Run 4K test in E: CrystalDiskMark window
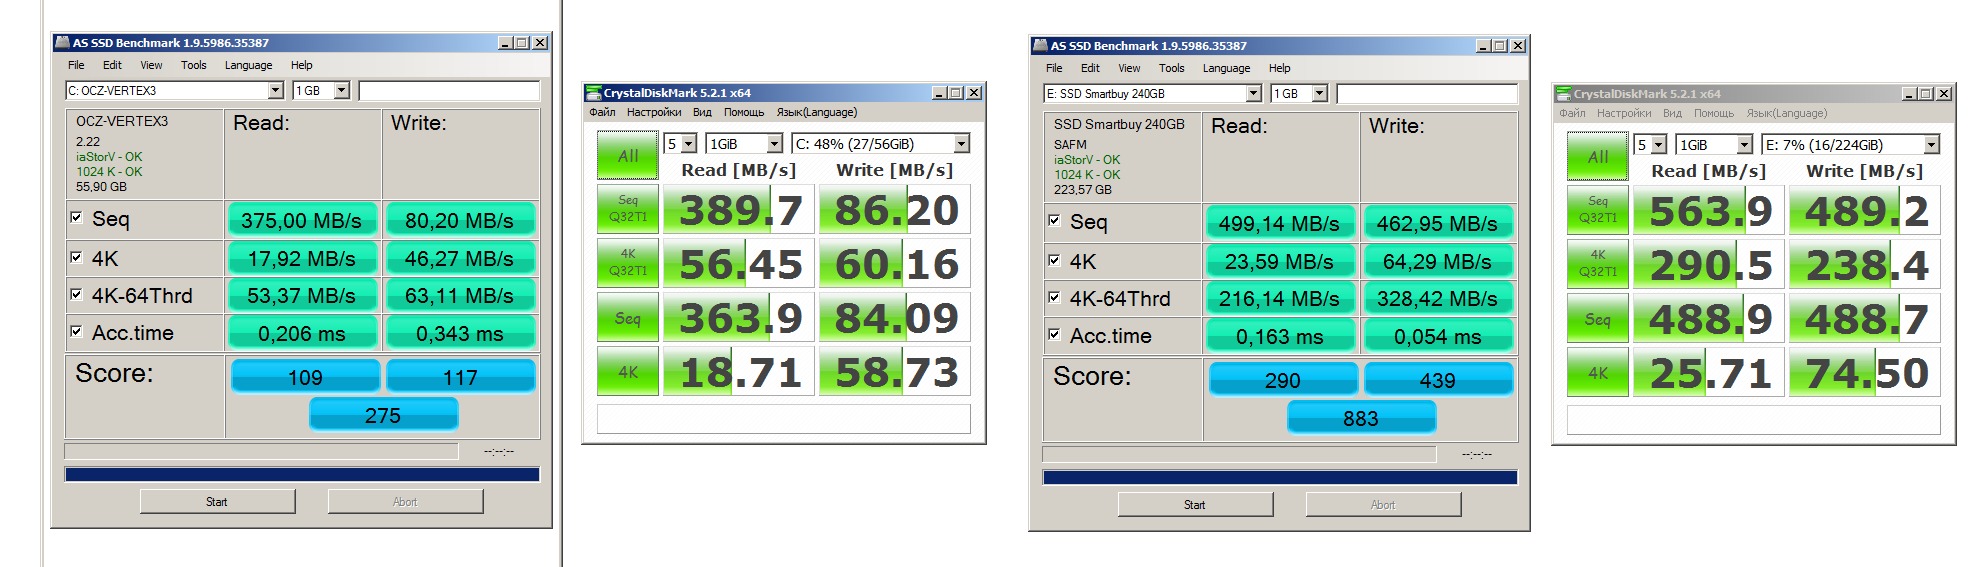The height and width of the screenshot is (567, 1988). (x=1597, y=372)
